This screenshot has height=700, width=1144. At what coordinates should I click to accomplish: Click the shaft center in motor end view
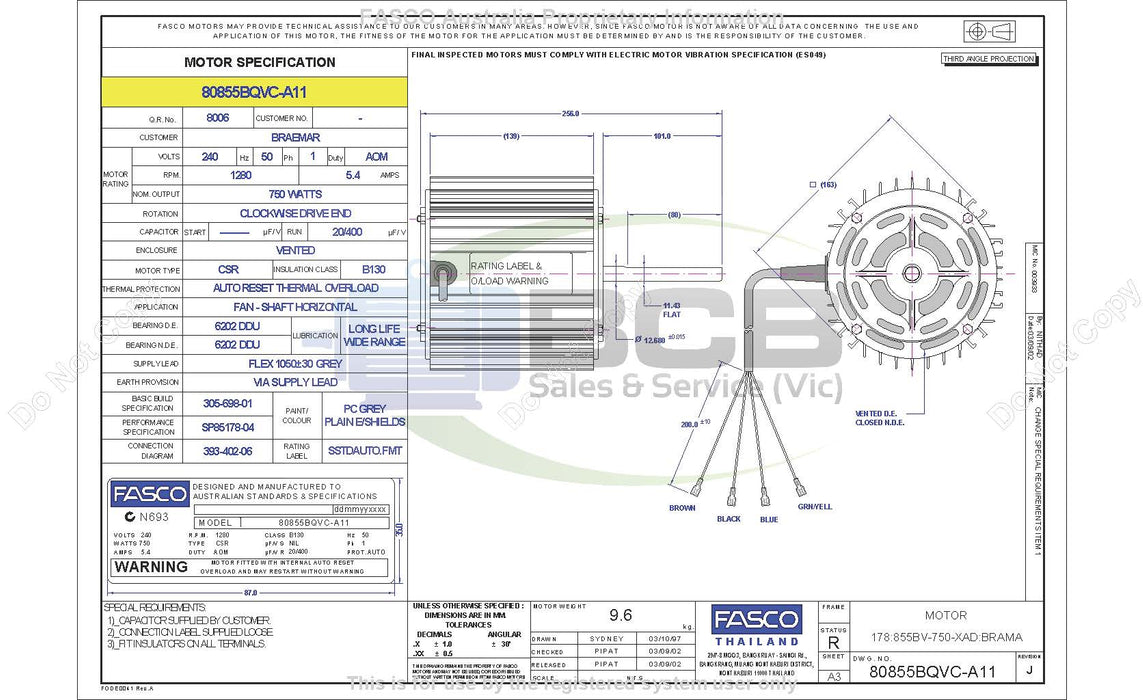[x=910, y=272]
